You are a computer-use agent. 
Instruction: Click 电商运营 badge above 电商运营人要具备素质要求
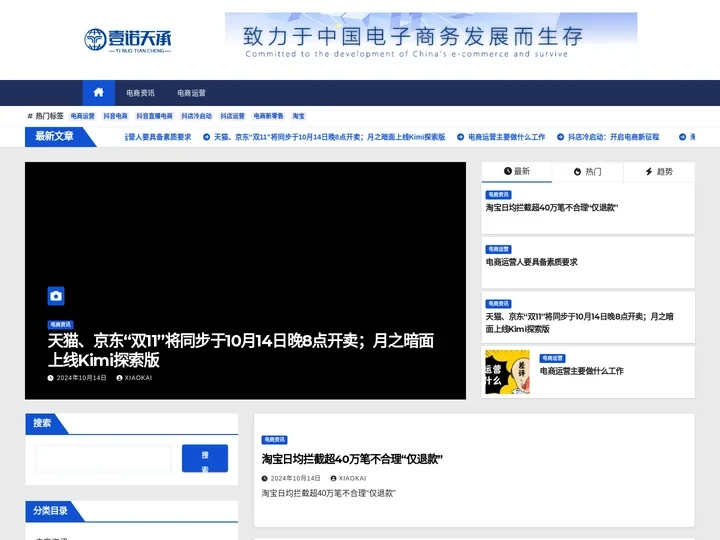[498, 249]
